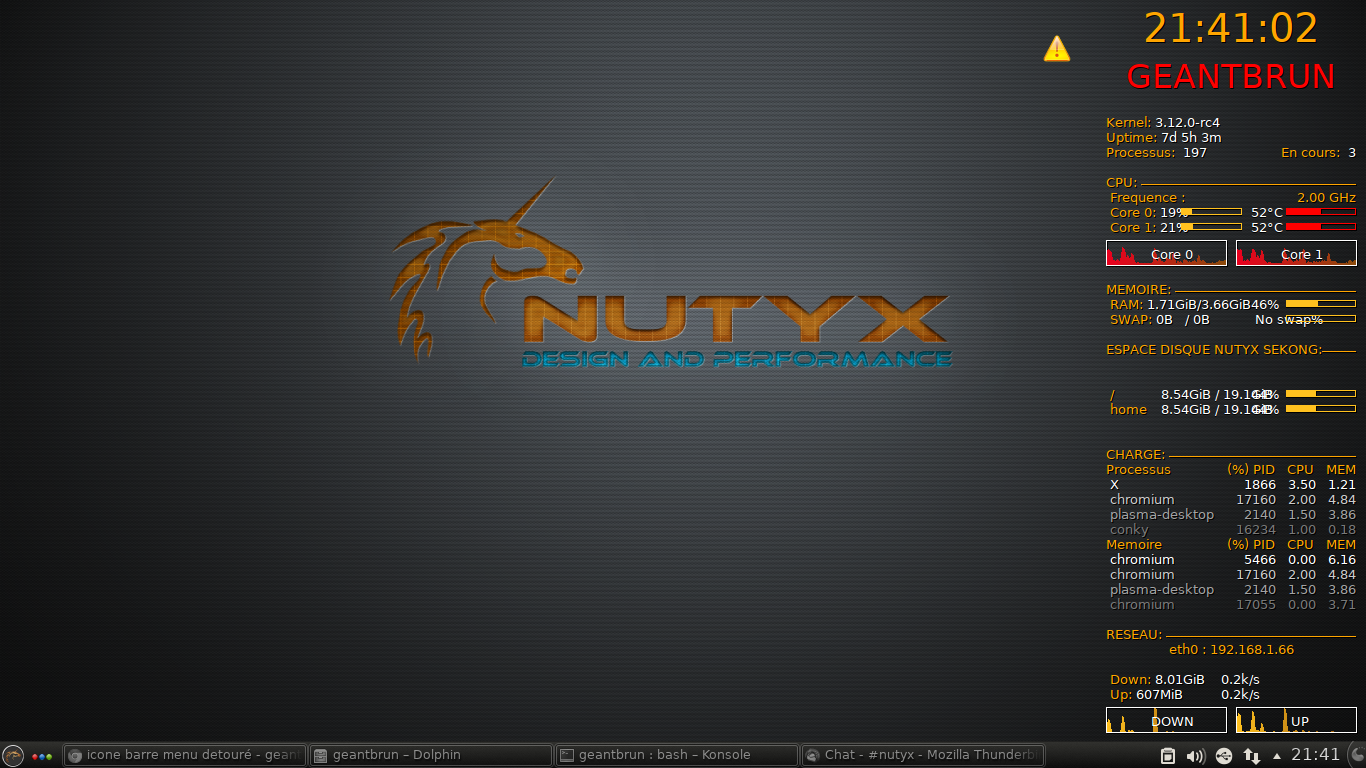Open the NuTyX application launcher menu
This screenshot has width=1366, height=768.
[x=13, y=756]
